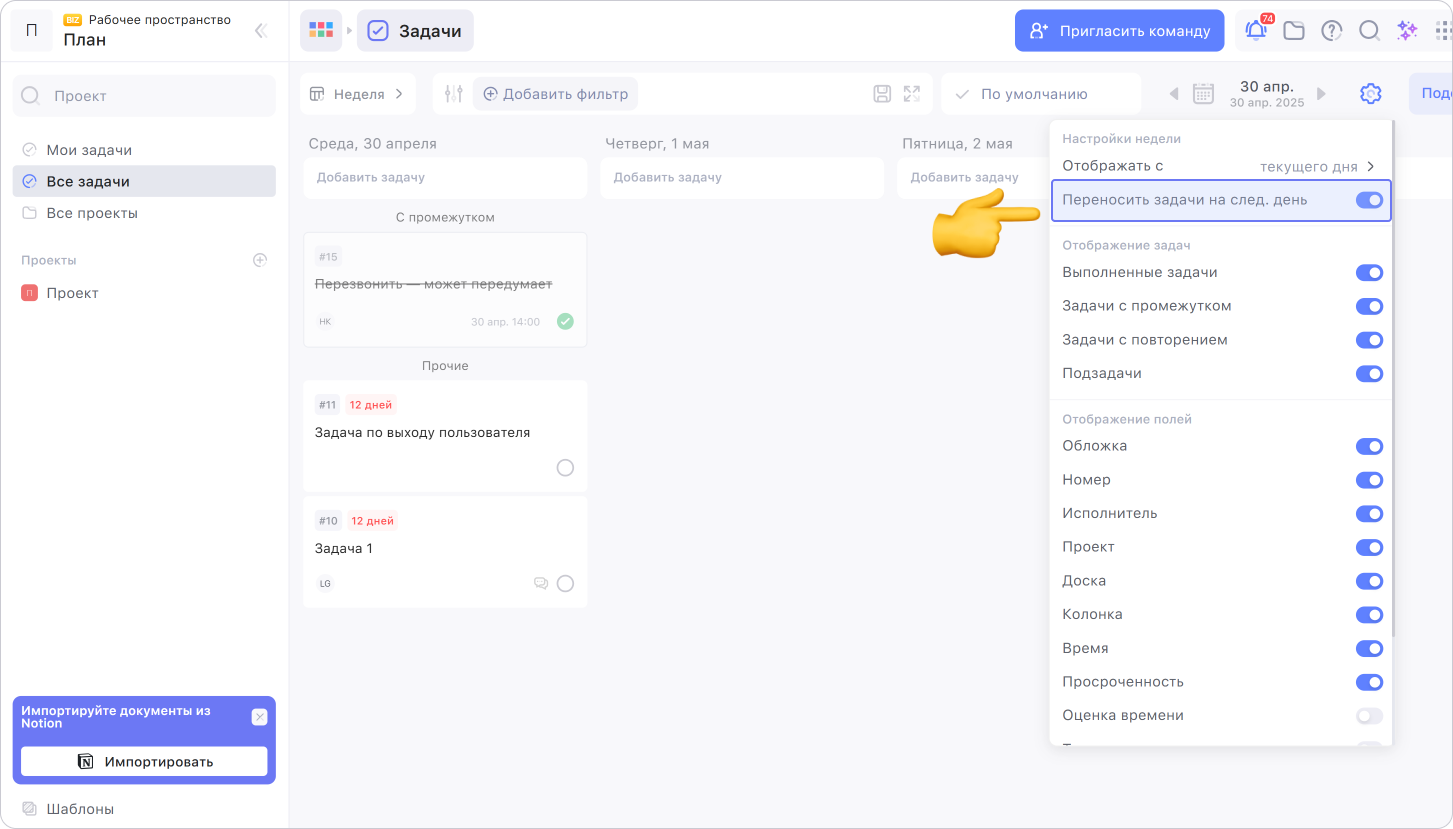Open 'Все проекты' in sidebar
This screenshot has height=829, width=1453.
pos(92,213)
